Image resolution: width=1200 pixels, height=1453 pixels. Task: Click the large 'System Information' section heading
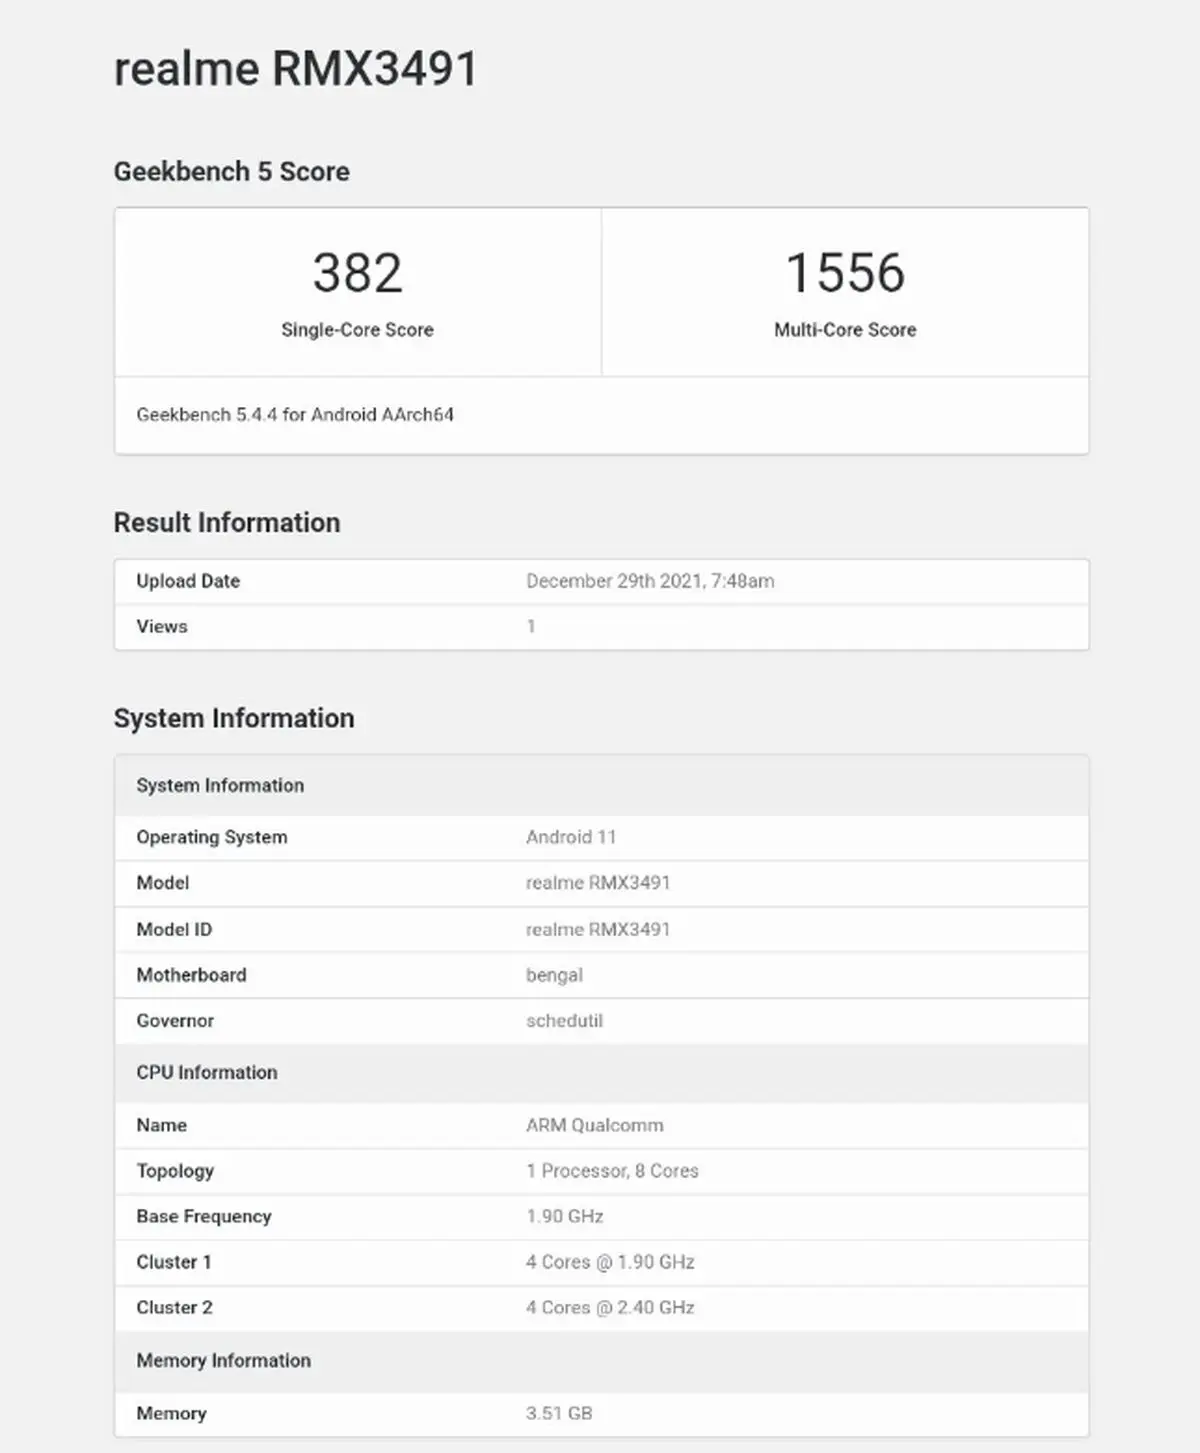point(234,718)
